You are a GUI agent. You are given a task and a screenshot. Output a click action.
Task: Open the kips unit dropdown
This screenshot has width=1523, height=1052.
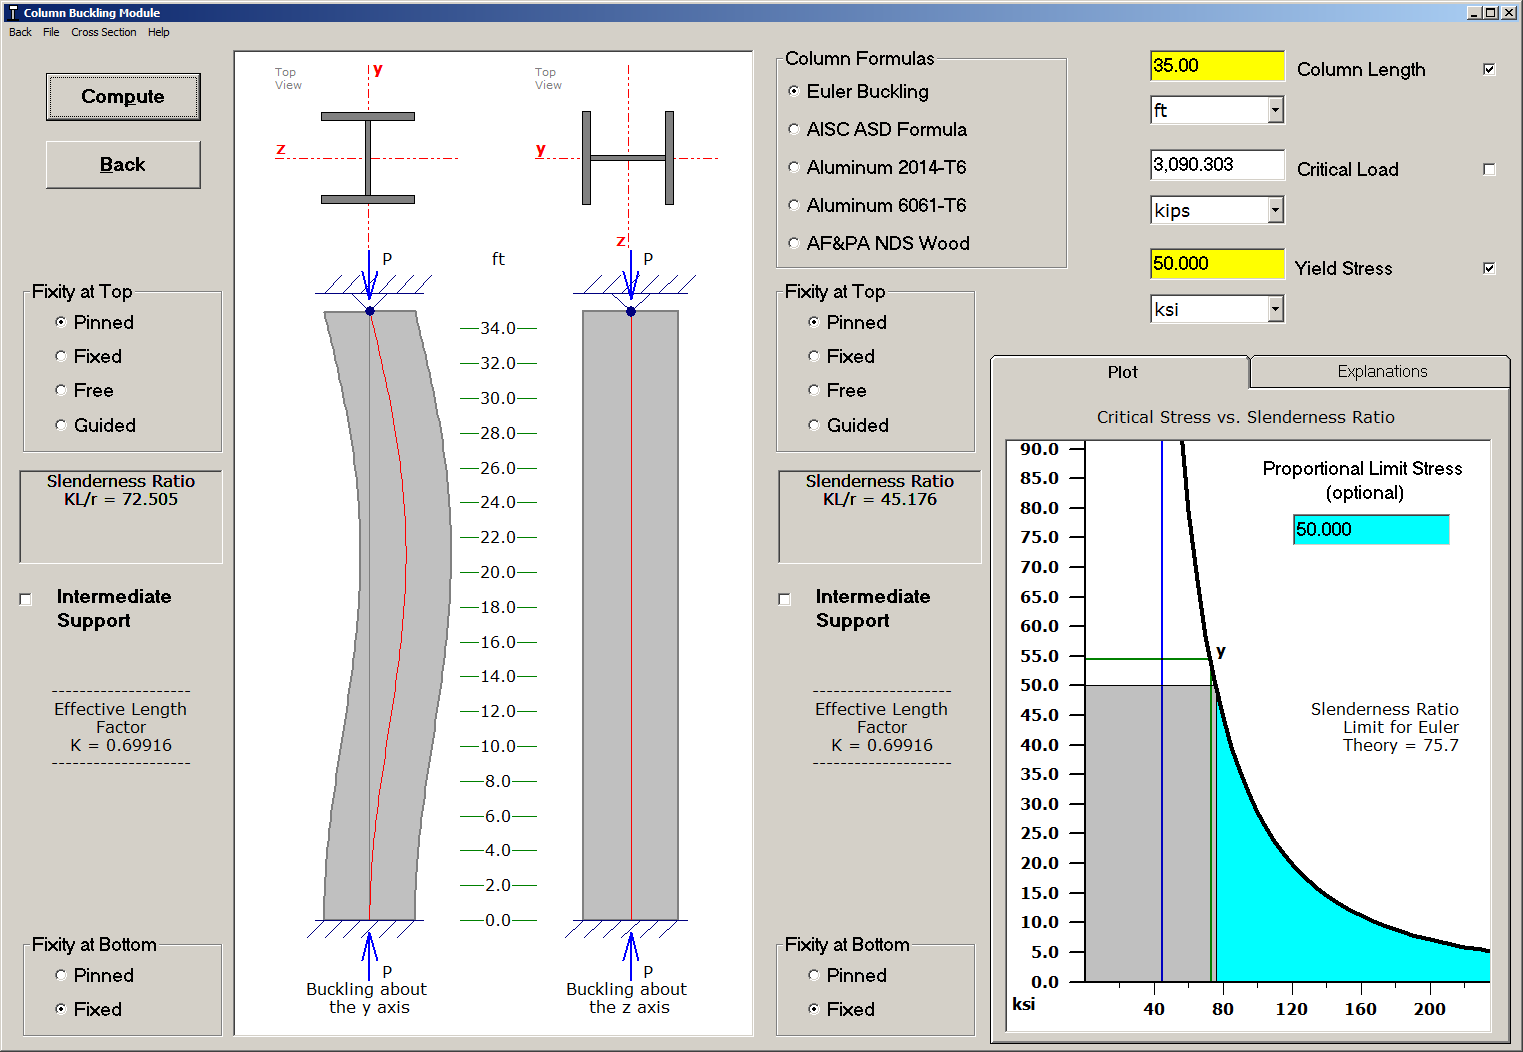tap(1272, 209)
